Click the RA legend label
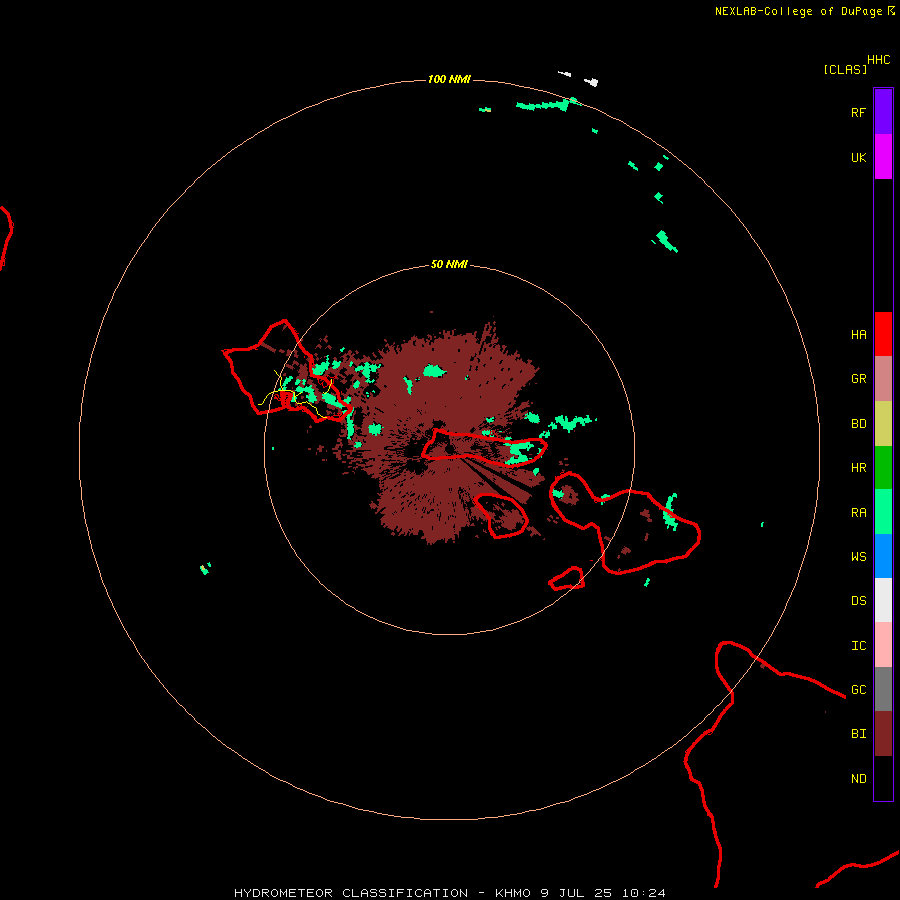Screen dimensions: 900x900 coord(859,513)
